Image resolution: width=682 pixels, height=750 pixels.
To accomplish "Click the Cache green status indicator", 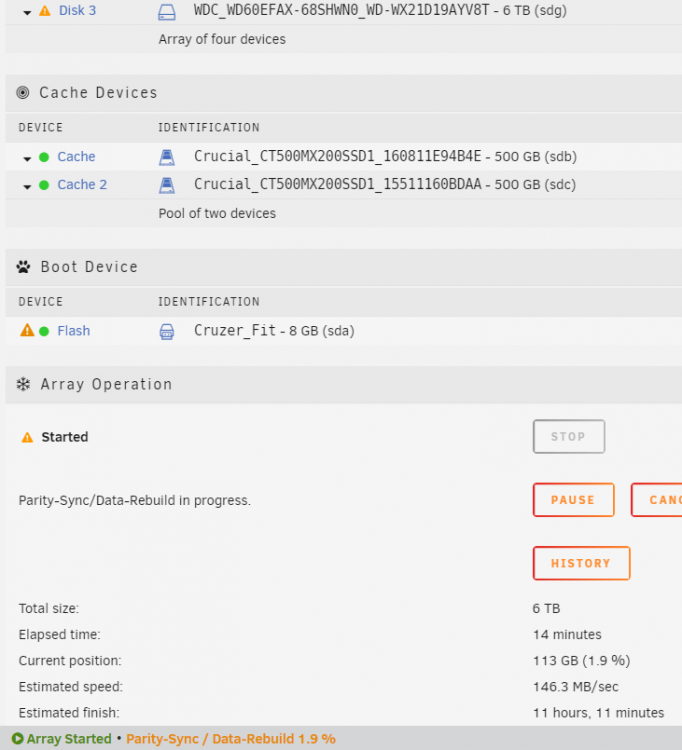I will 44,157.
